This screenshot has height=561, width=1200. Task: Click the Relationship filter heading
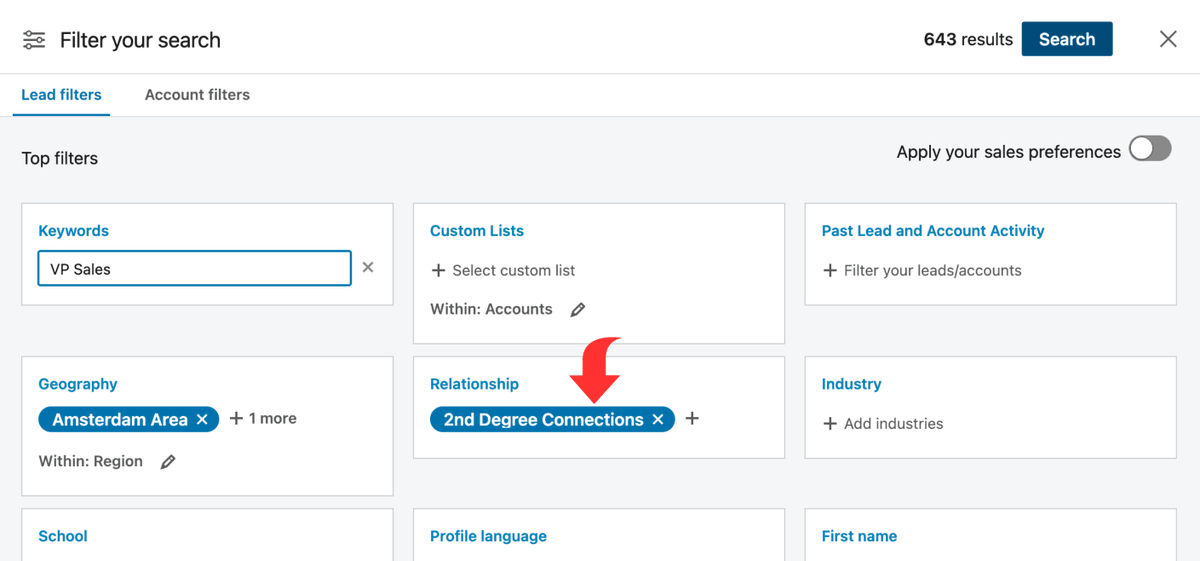point(474,384)
